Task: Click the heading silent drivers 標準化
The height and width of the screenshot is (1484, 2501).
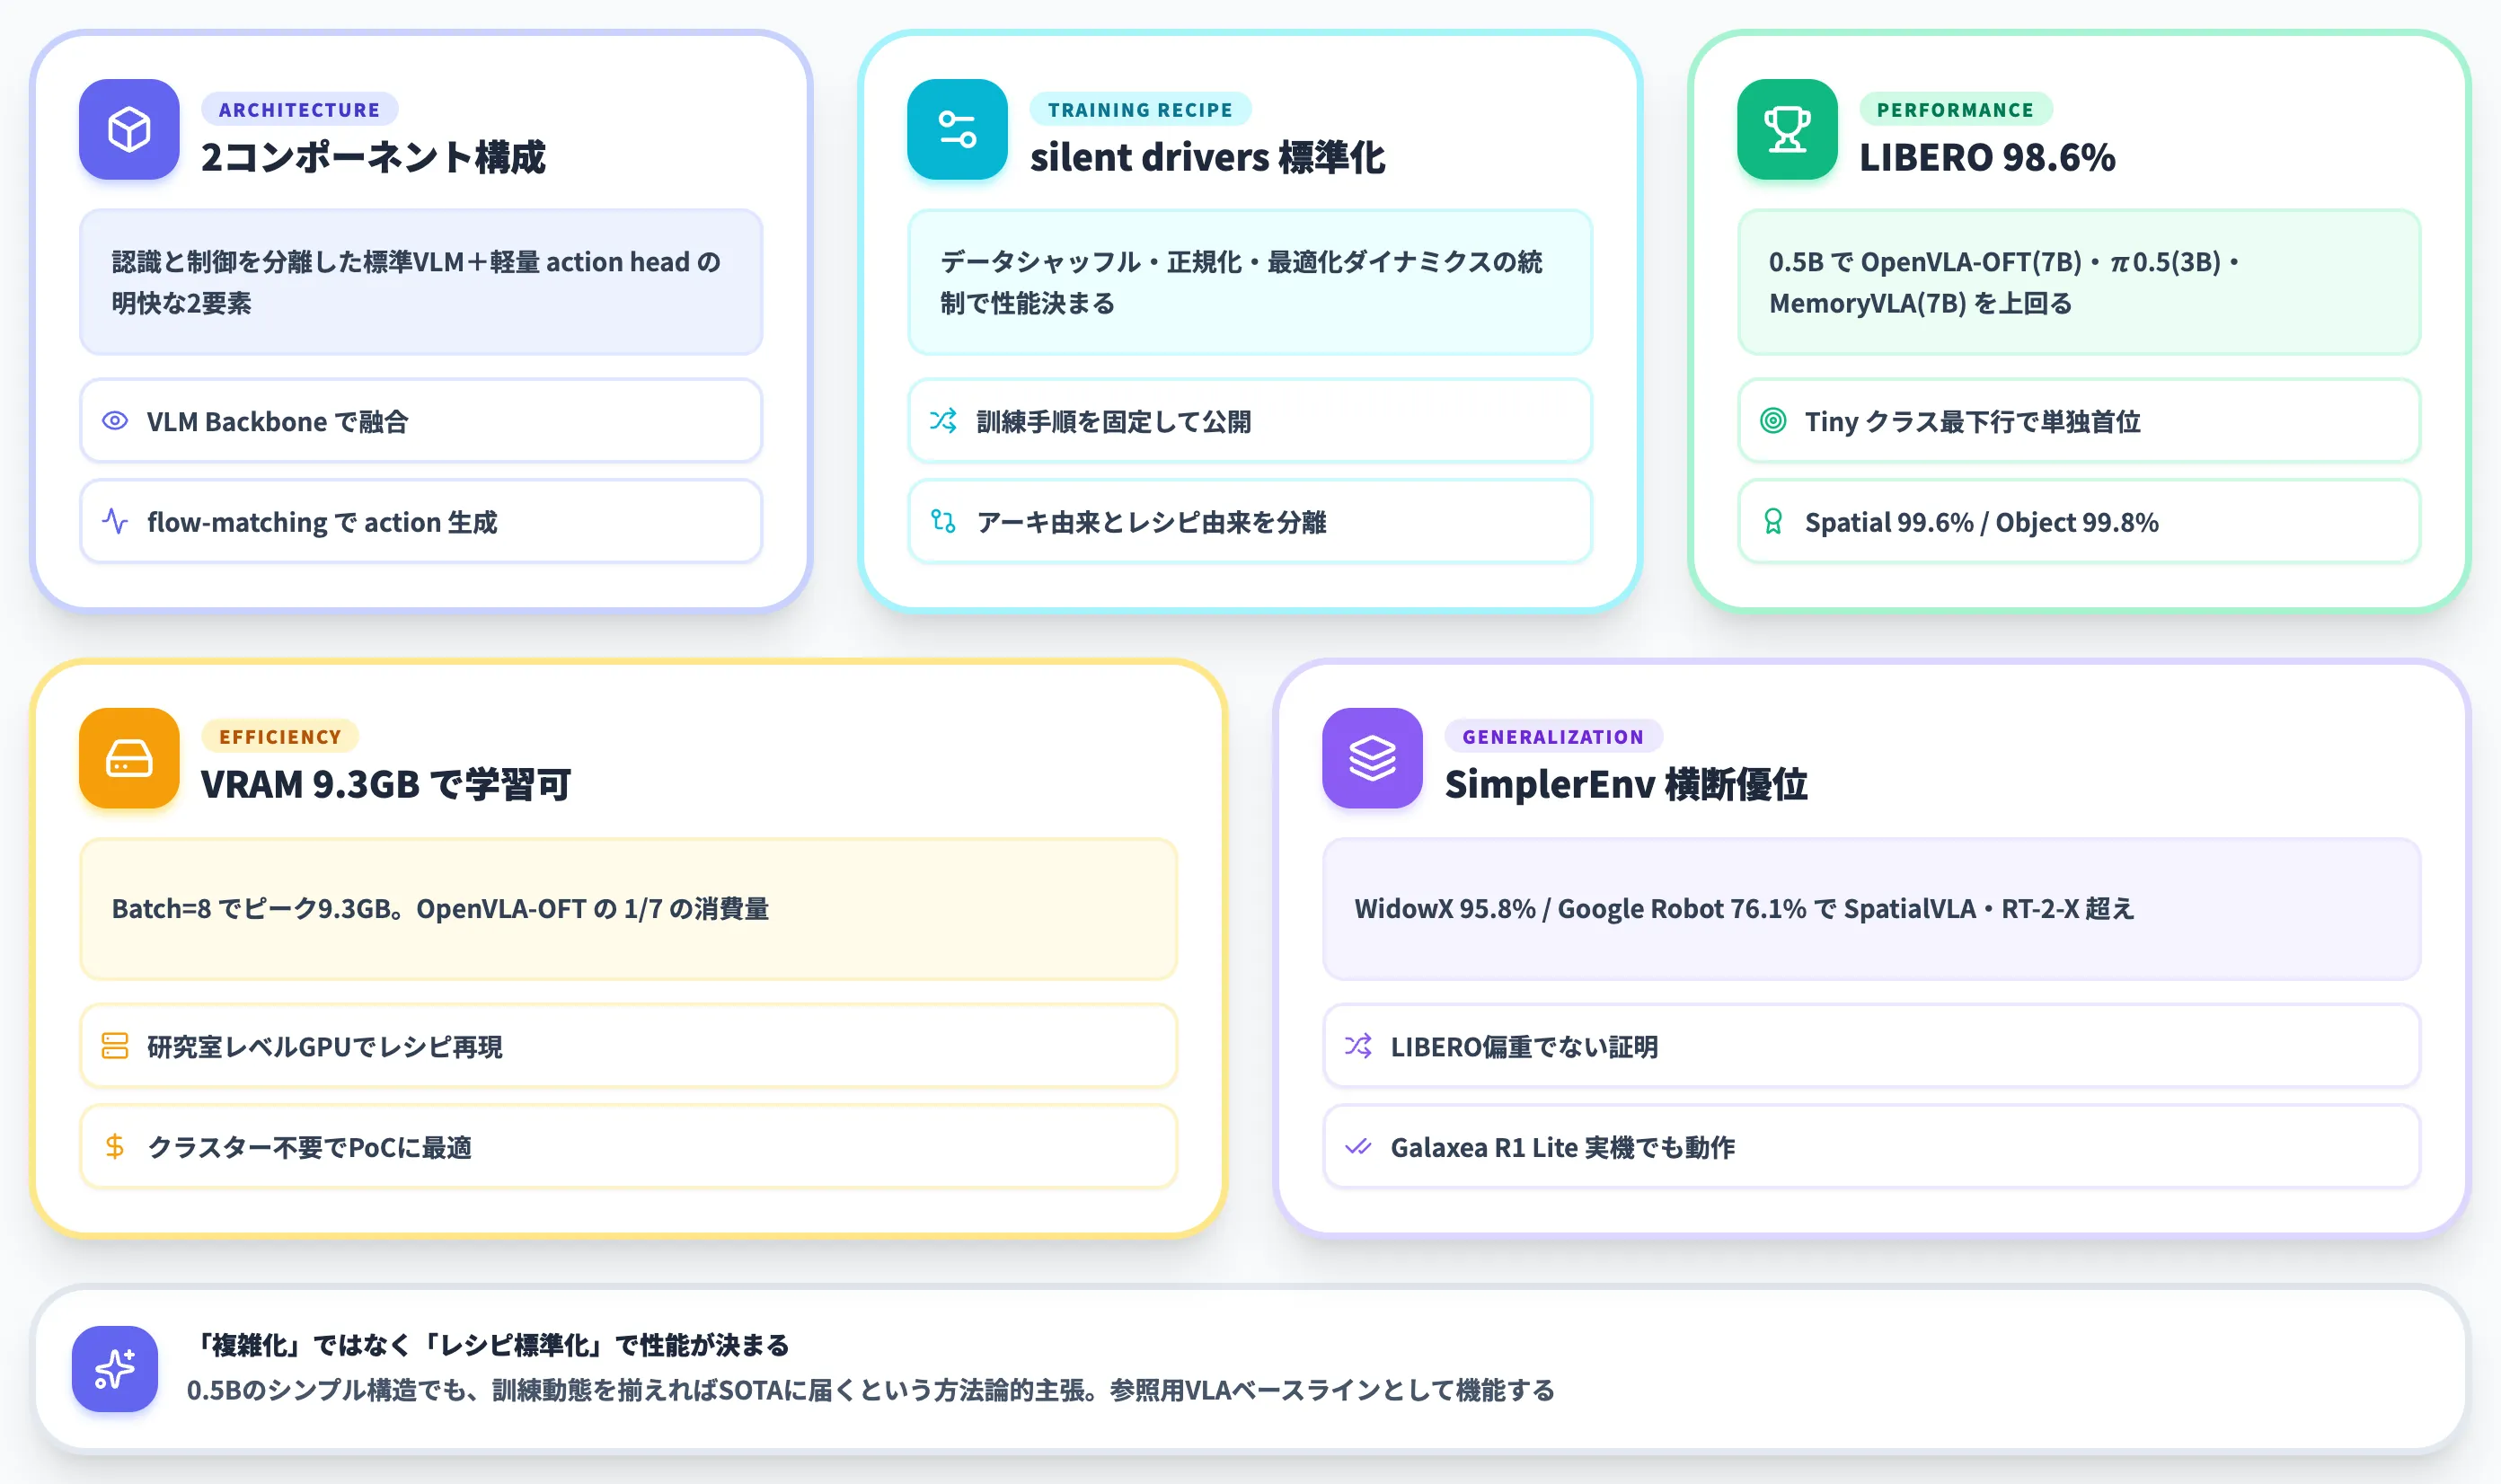Action: click(1207, 157)
